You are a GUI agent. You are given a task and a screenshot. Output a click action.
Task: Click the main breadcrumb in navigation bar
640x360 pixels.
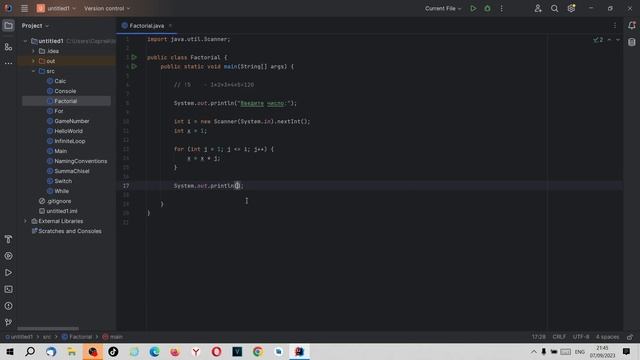point(112,337)
